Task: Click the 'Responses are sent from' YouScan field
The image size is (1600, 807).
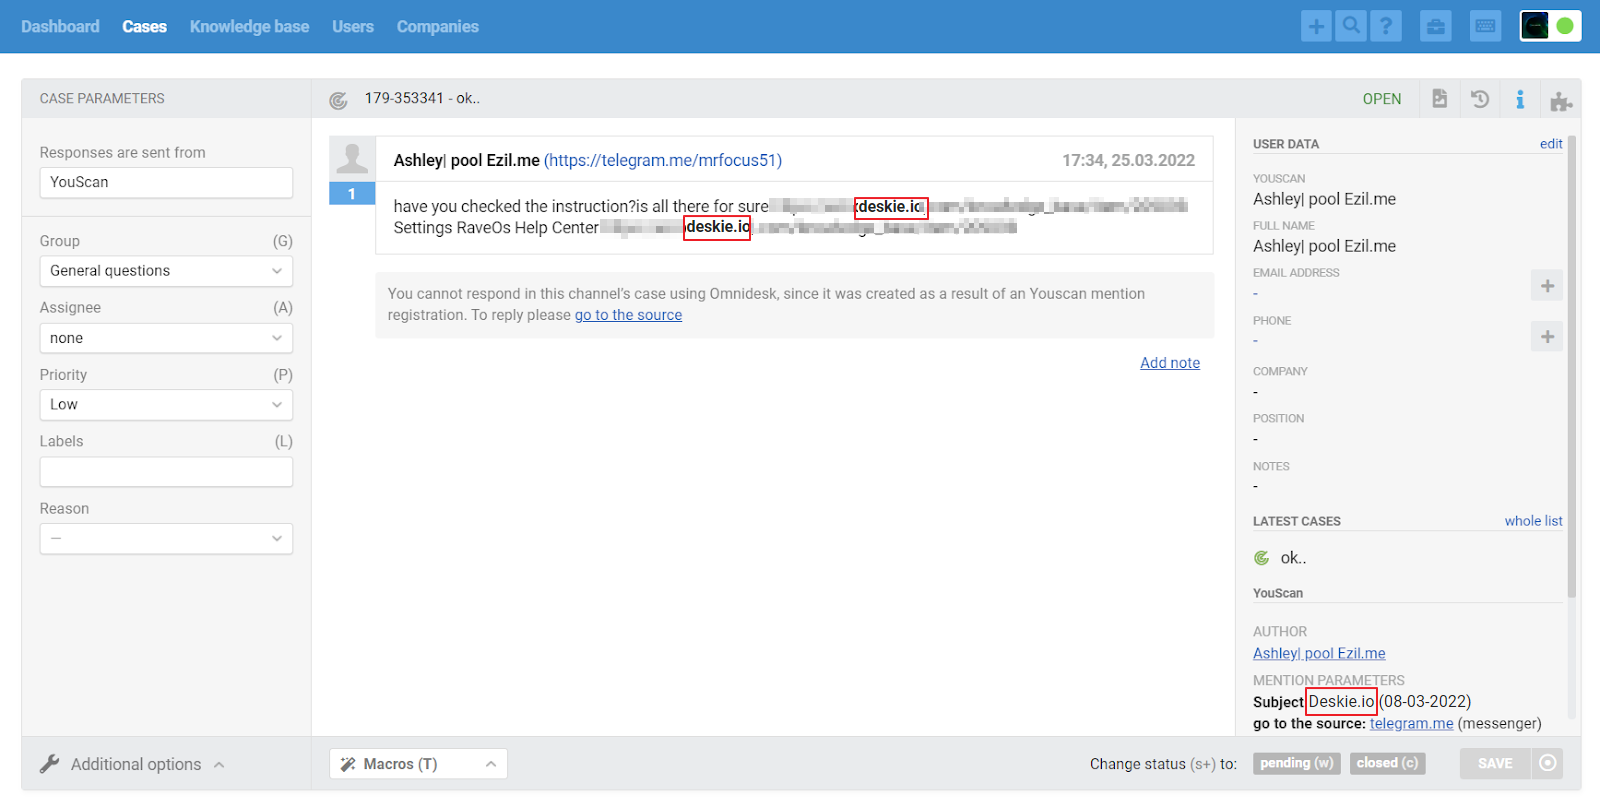Action: pos(166,182)
